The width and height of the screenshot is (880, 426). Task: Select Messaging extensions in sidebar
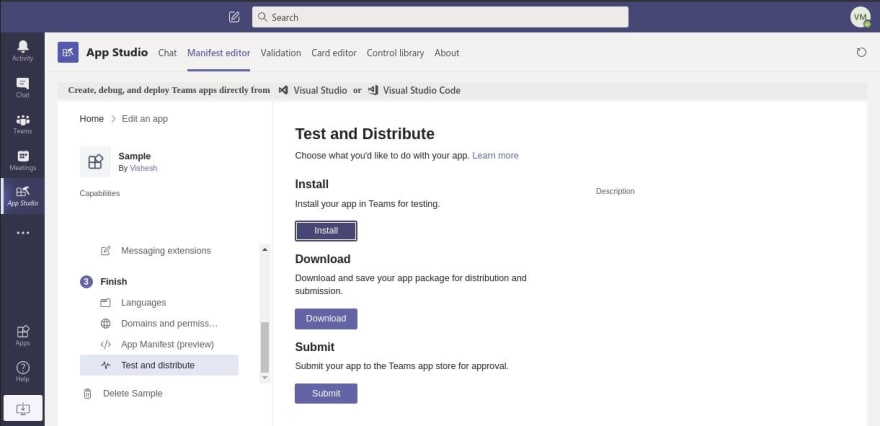pyautogui.click(x=166, y=250)
